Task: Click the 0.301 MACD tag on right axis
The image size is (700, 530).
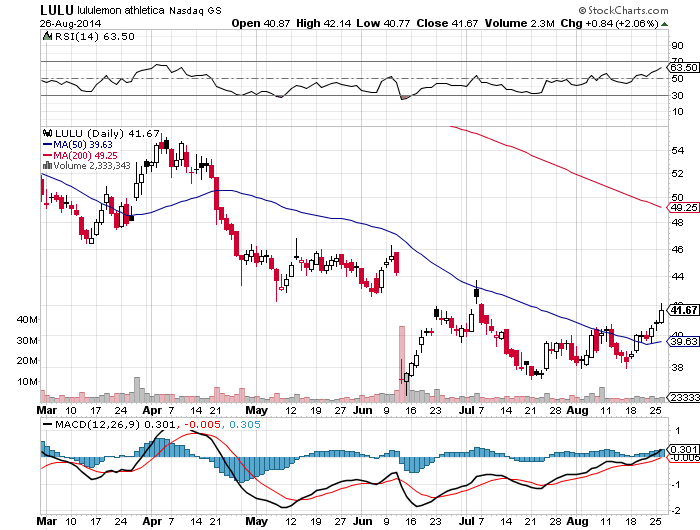Action: [x=683, y=449]
